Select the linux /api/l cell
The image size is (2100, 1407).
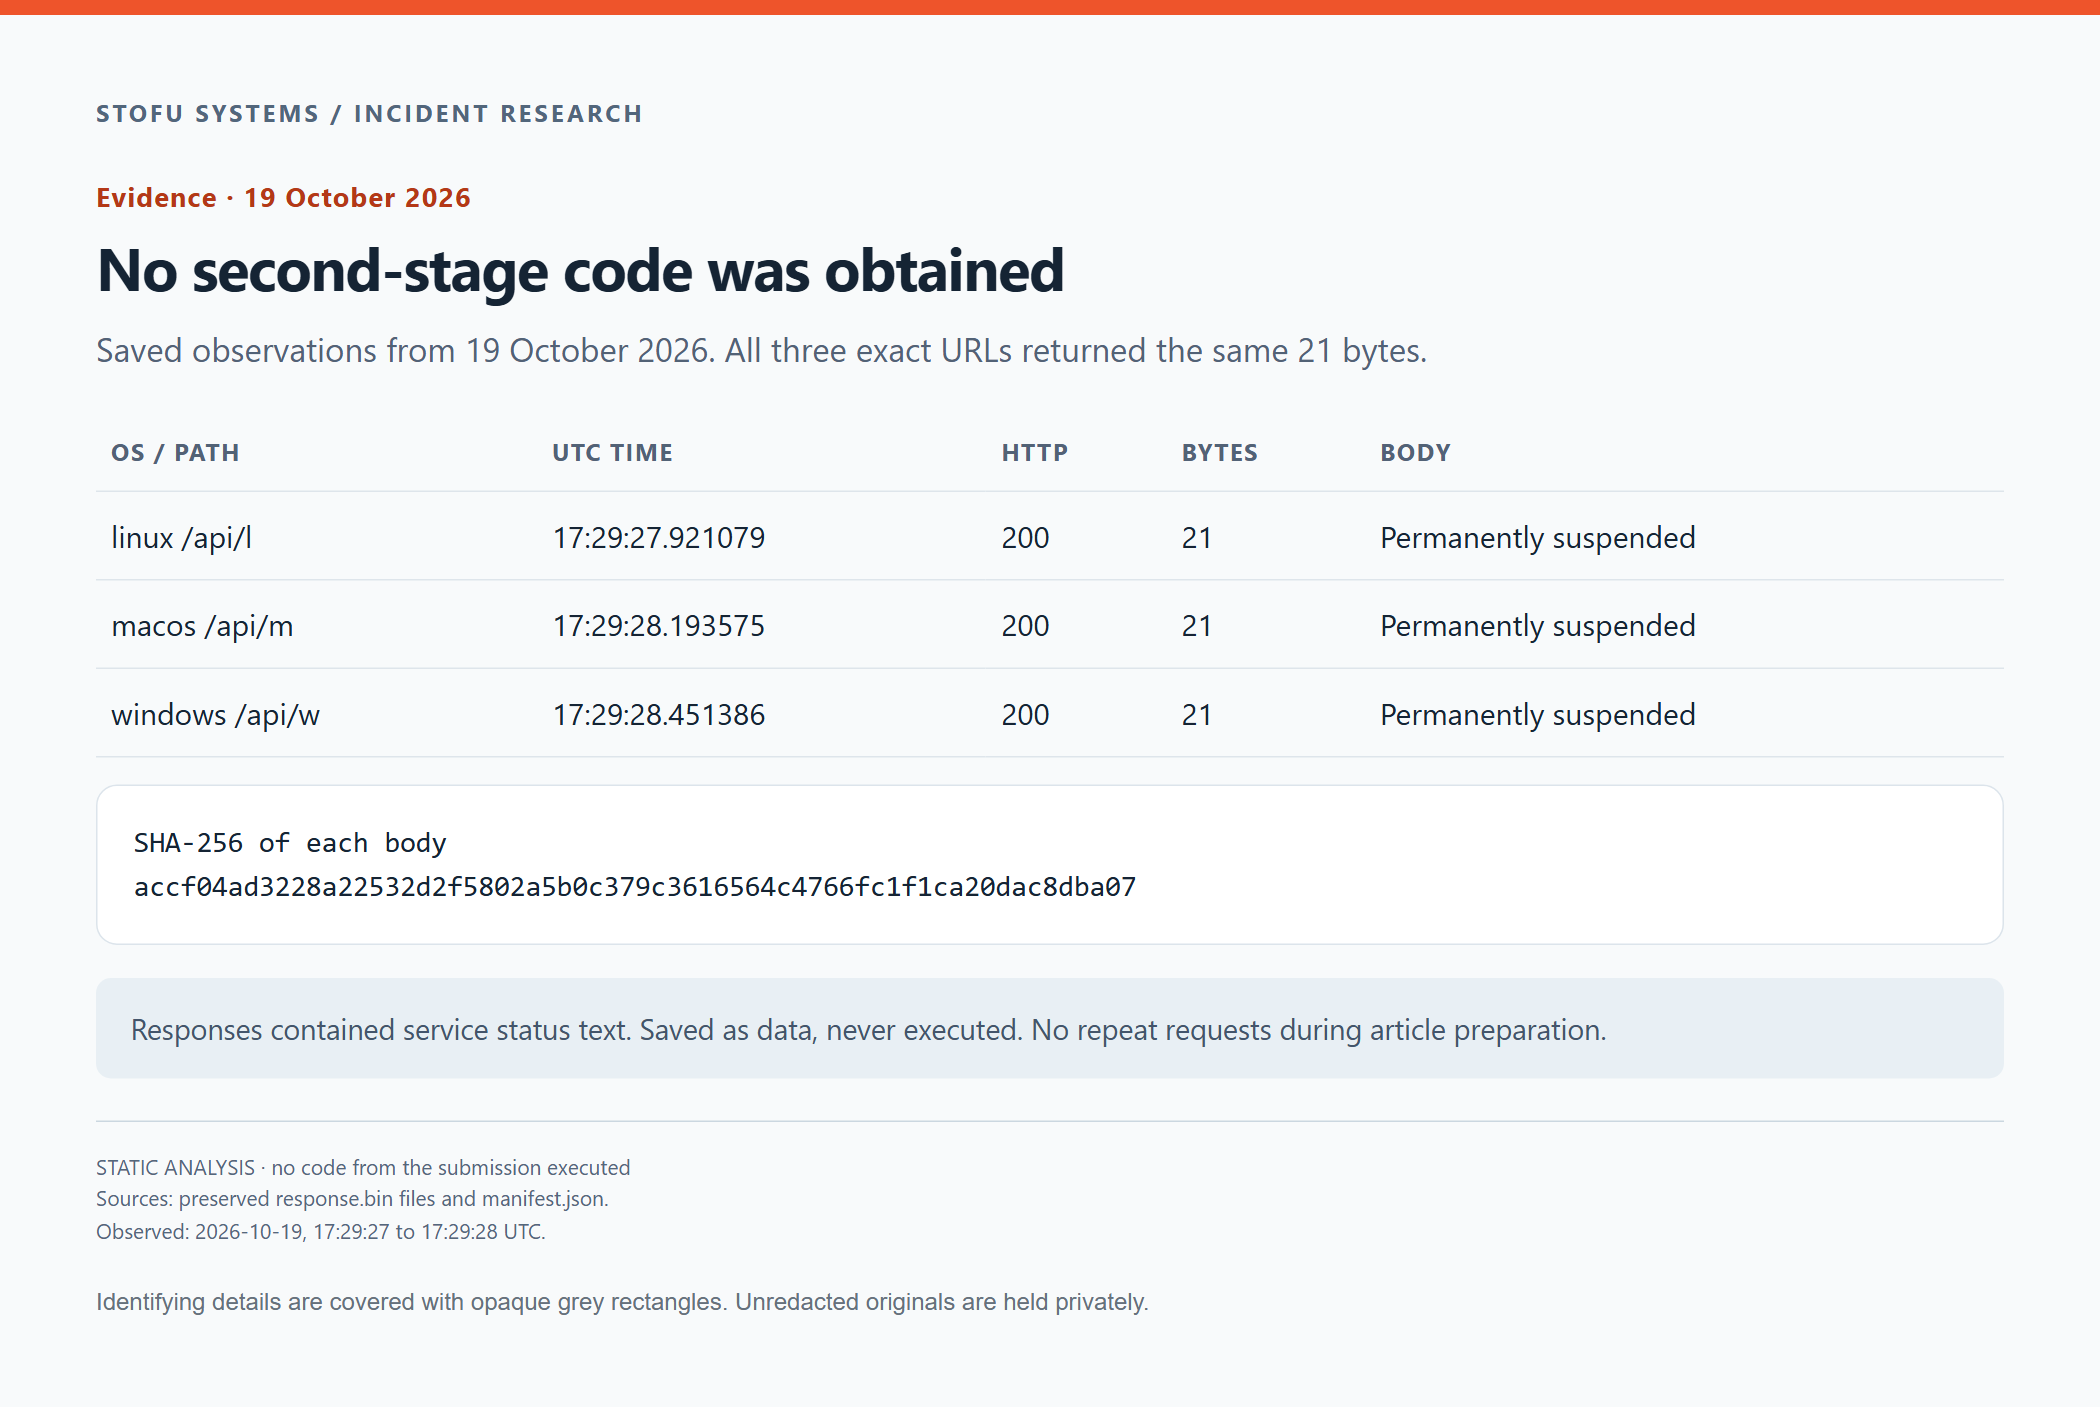[181, 538]
